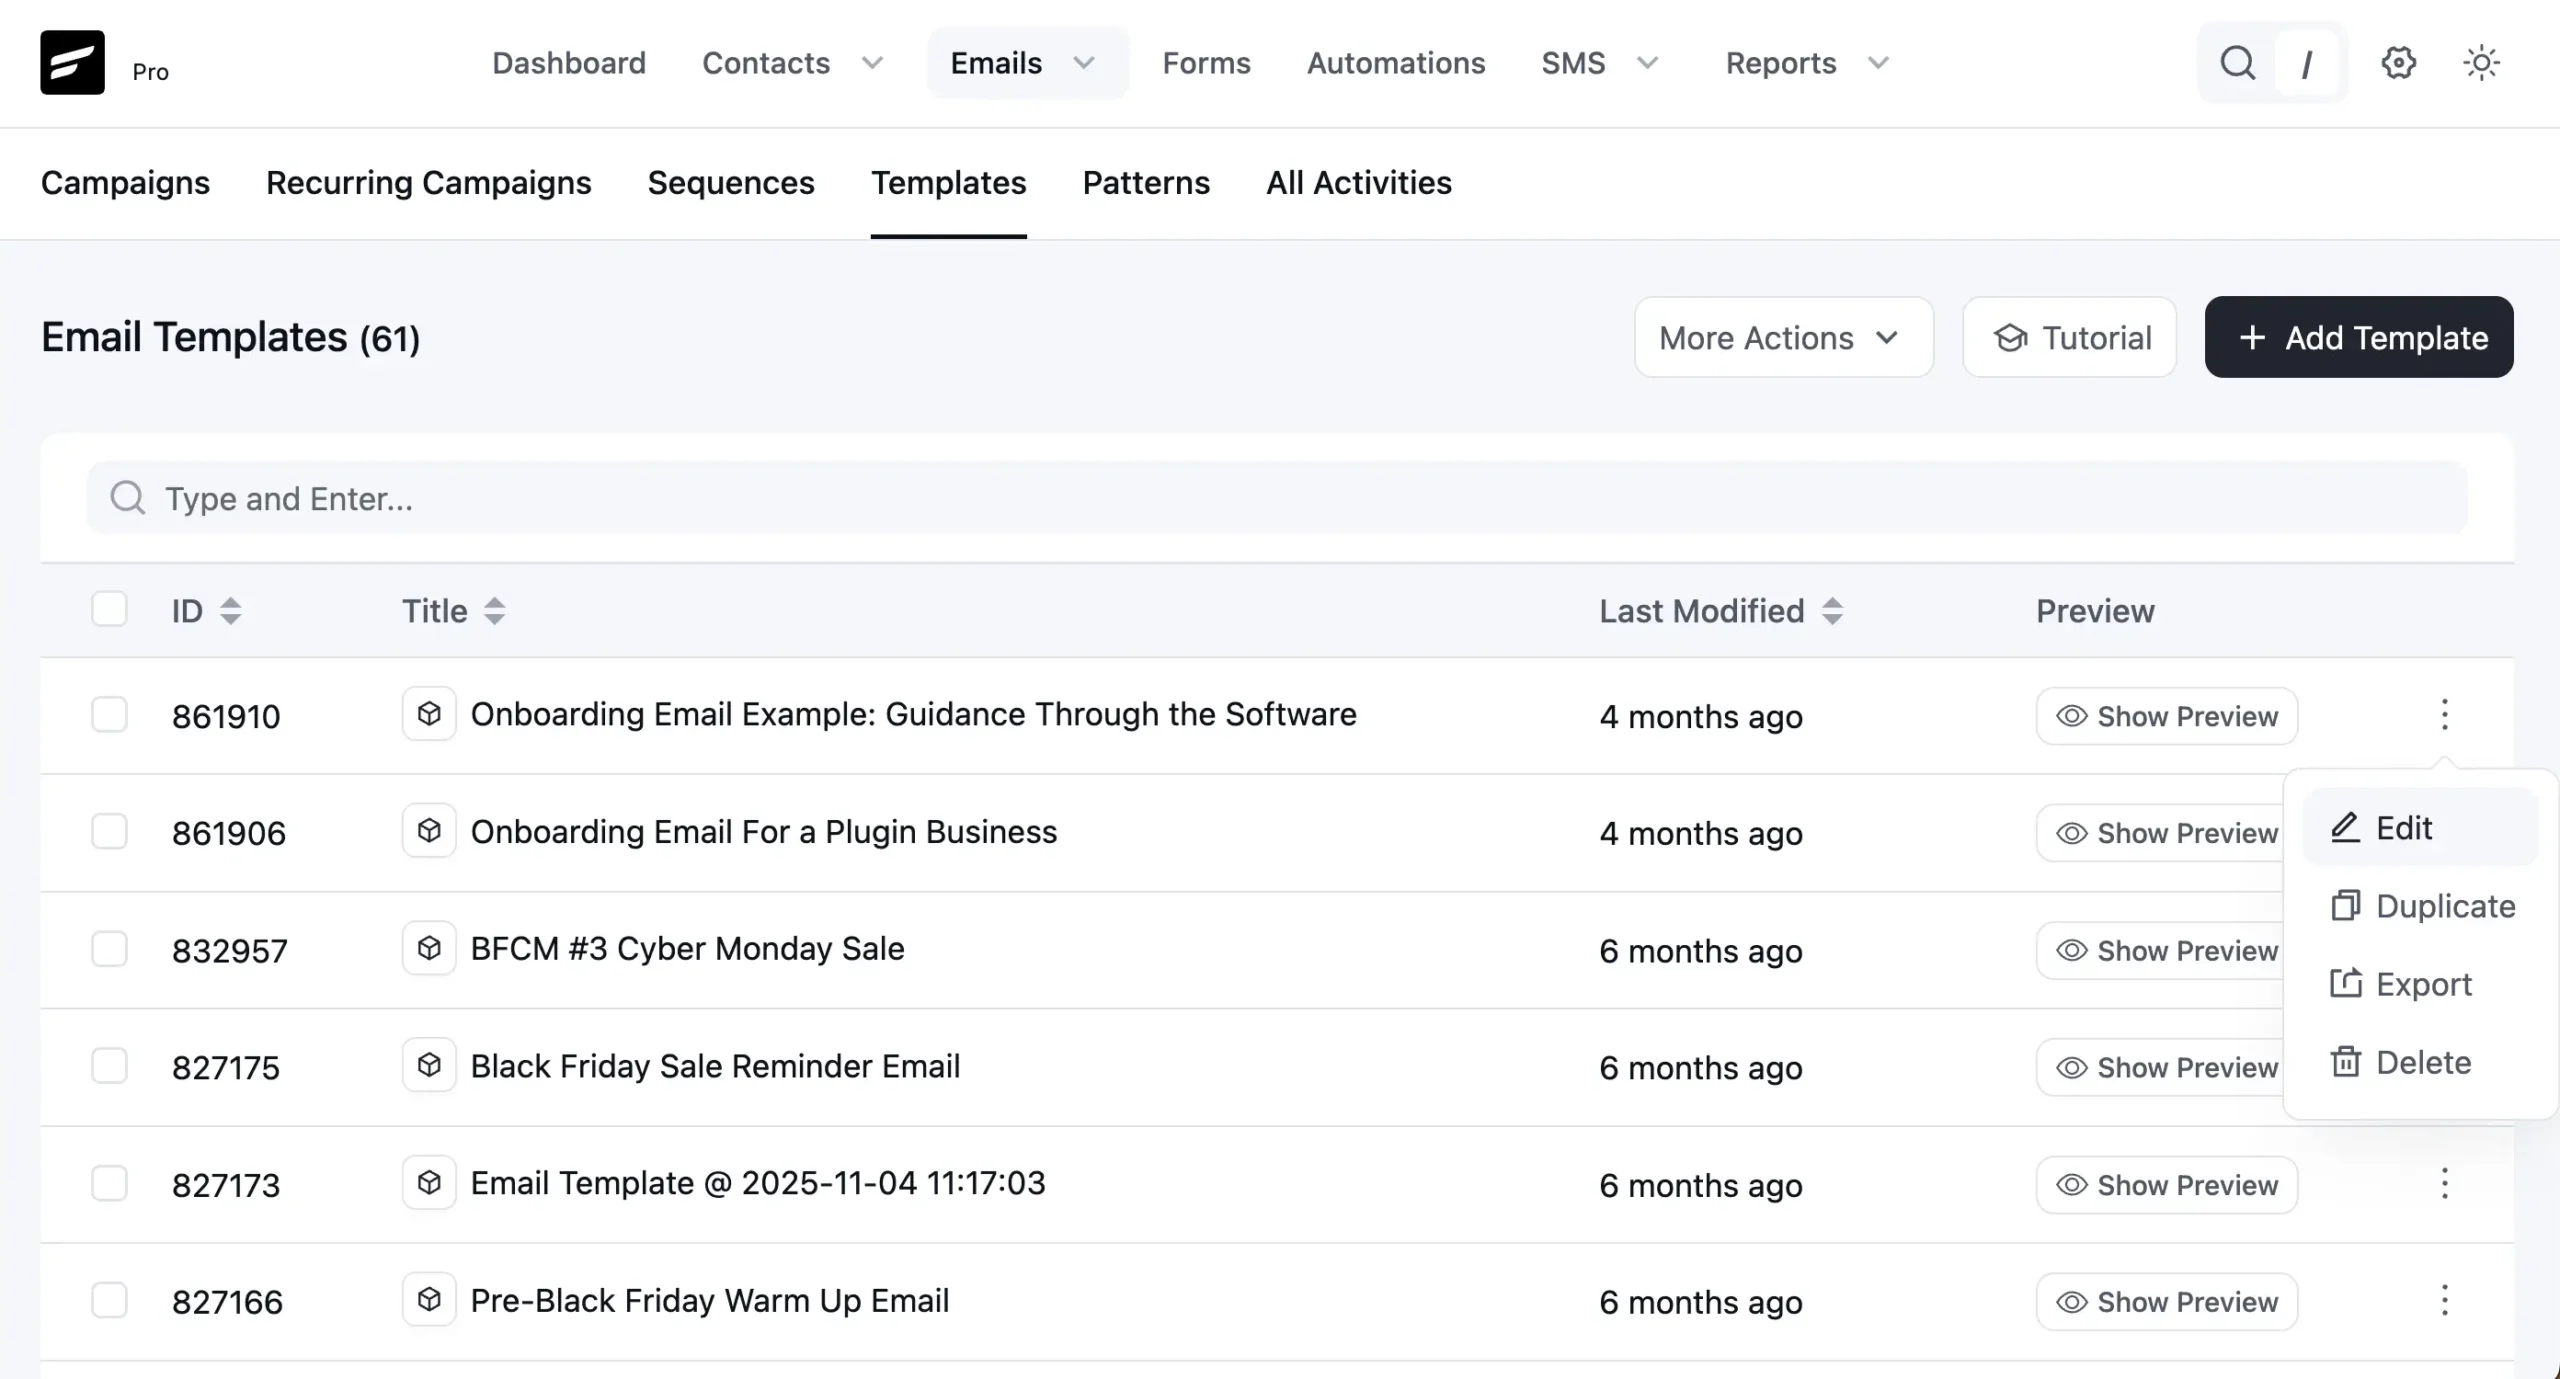2560x1379 pixels.
Task: Check the box for template 861906
Action: pos(109,831)
